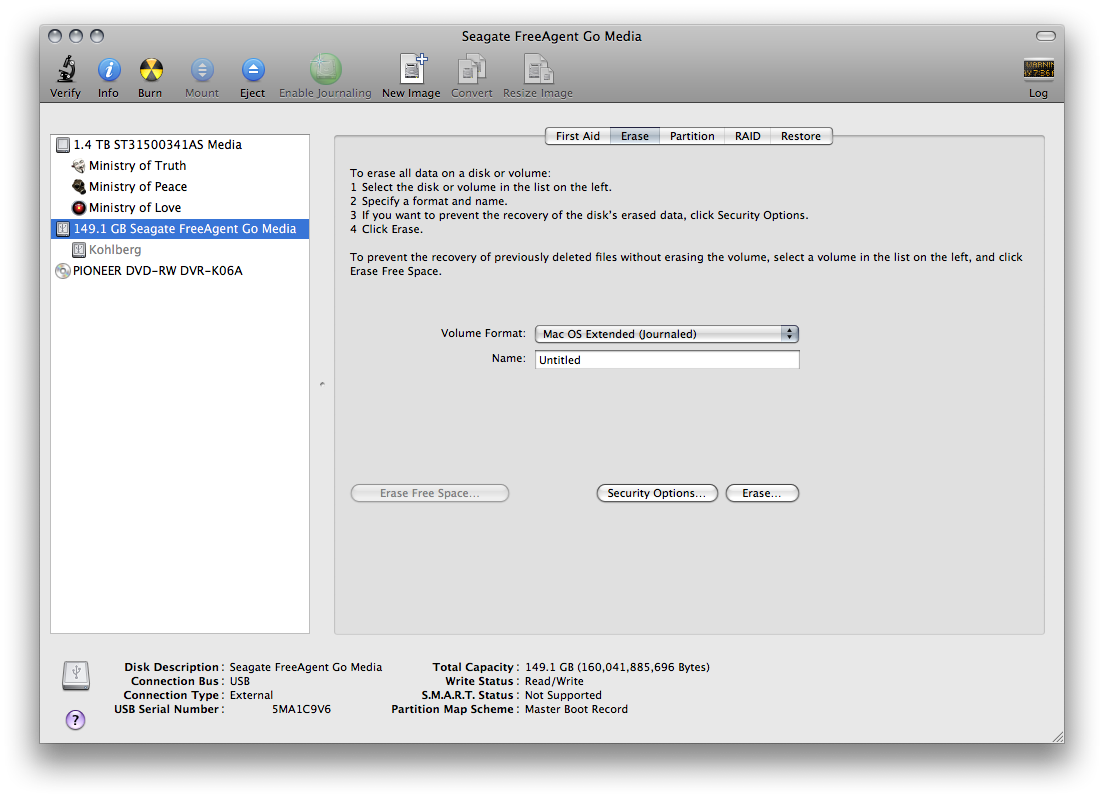
Task: Select 149.1 GB Seagate FreeAgent Go Media
Action: point(180,229)
